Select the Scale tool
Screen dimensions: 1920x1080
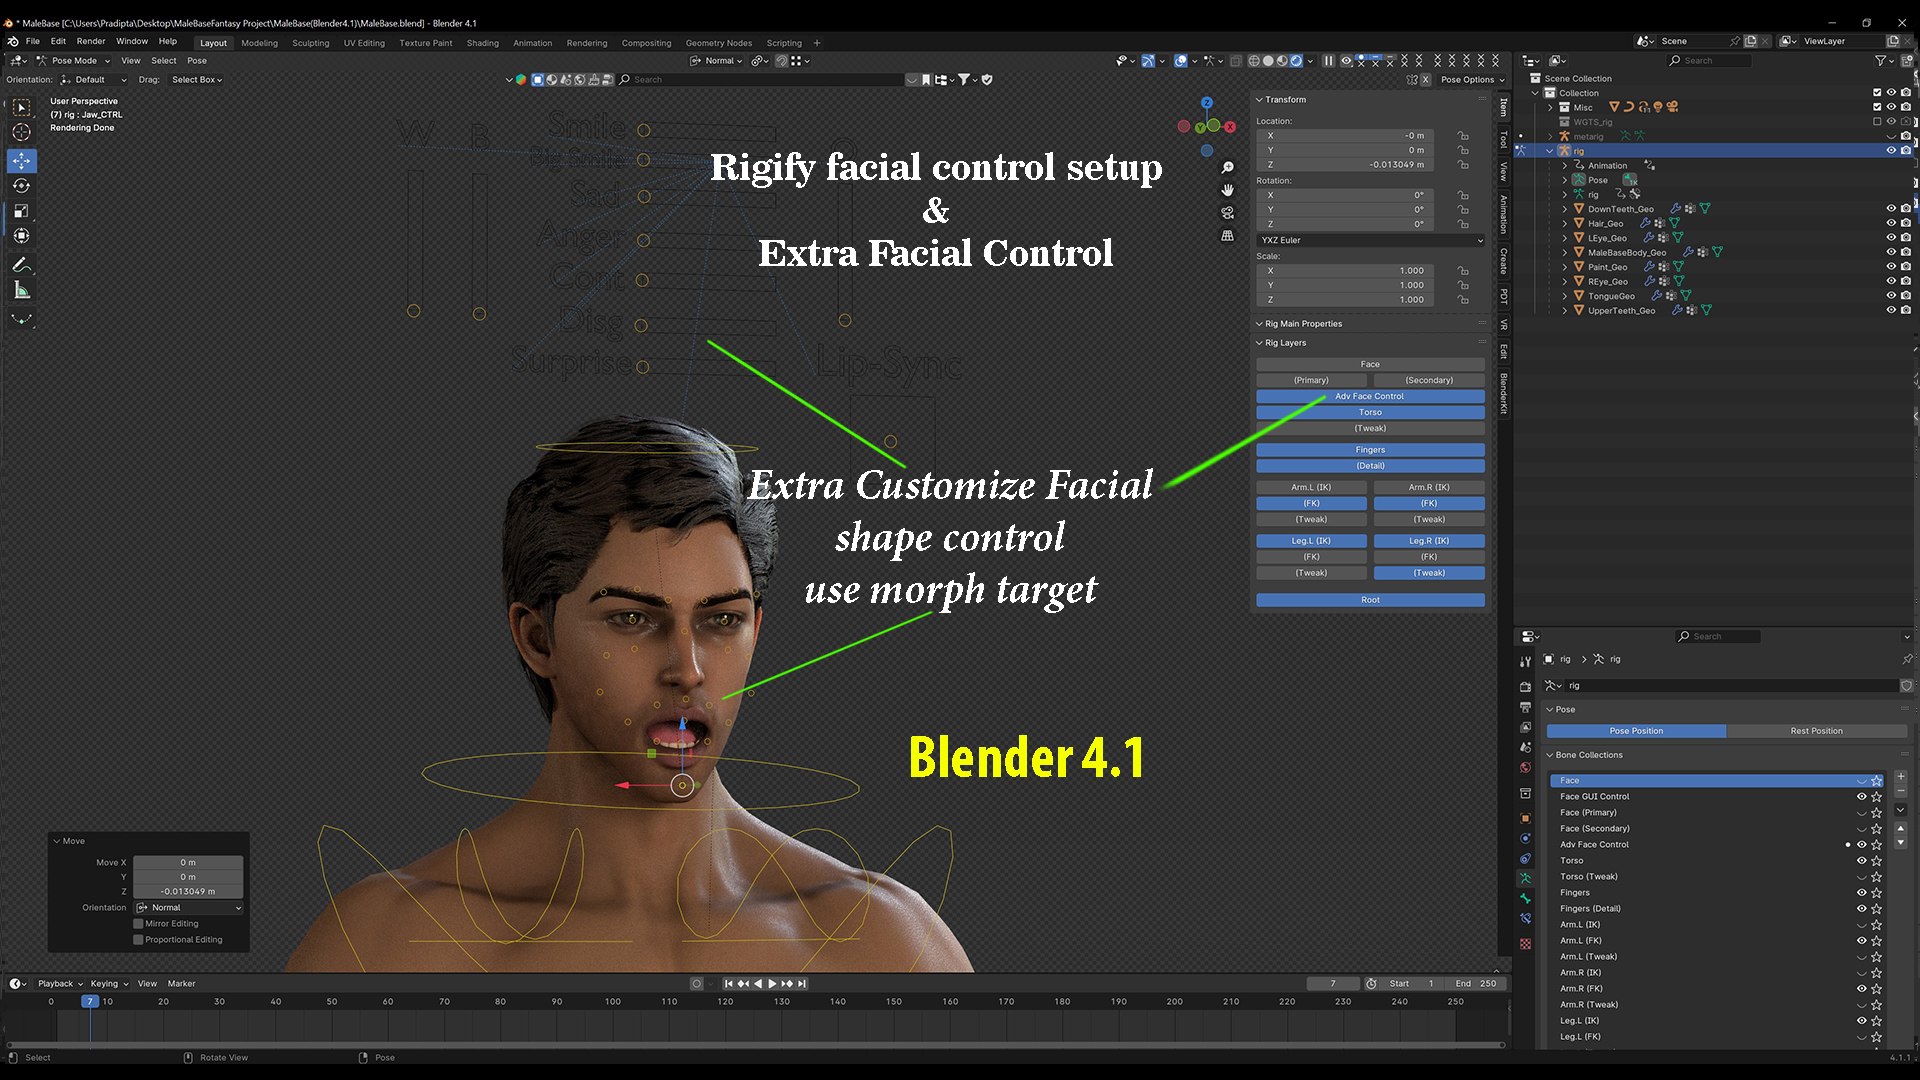21,211
